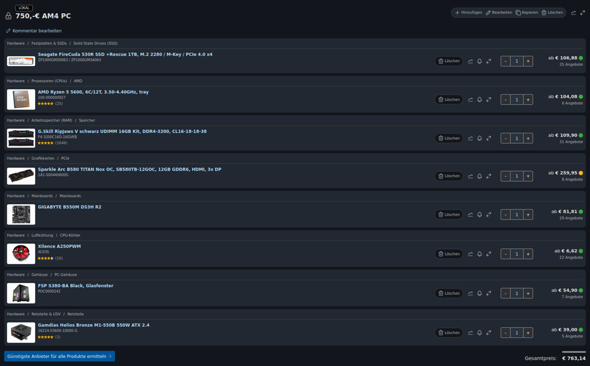Open the Seagate FireCuda 530R SSD product link
This screenshot has height=366, width=590.
point(125,54)
